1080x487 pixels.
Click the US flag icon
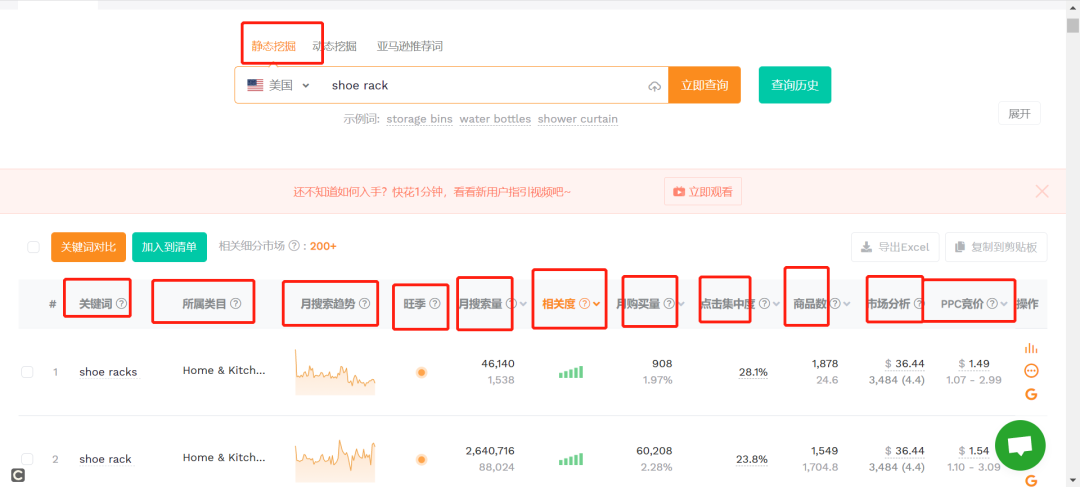[x=256, y=85]
